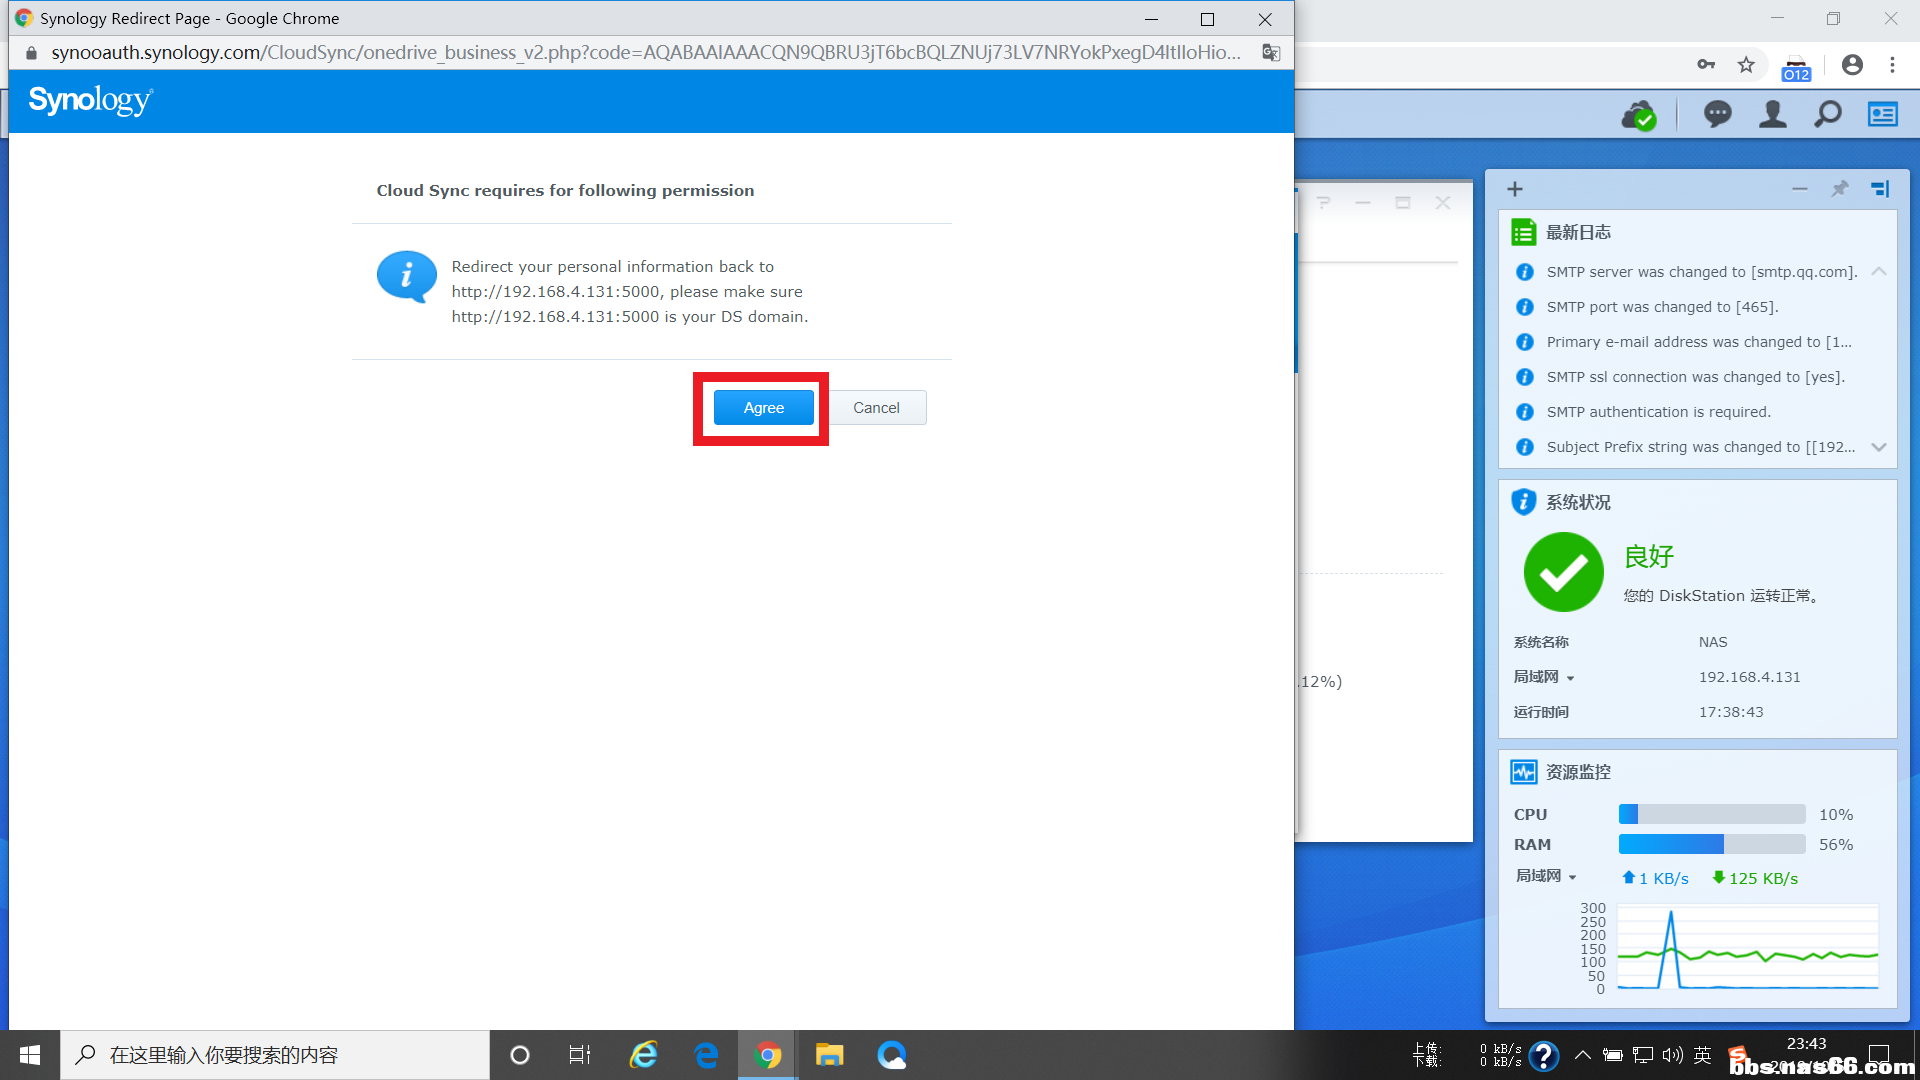Click the DSM search magnifier icon

(1827, 115)
